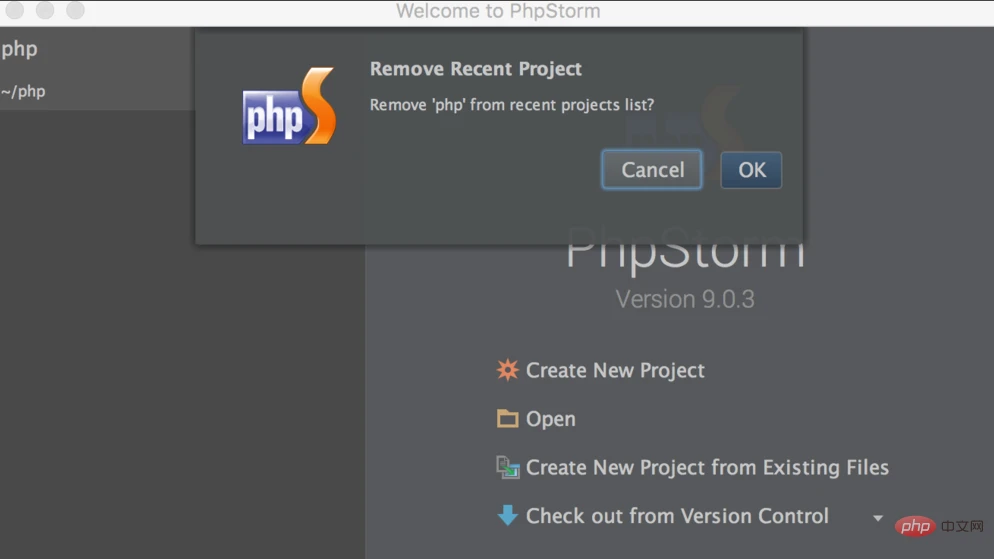
Task: Click the ~/php project path text
Action: pos(23,91)
